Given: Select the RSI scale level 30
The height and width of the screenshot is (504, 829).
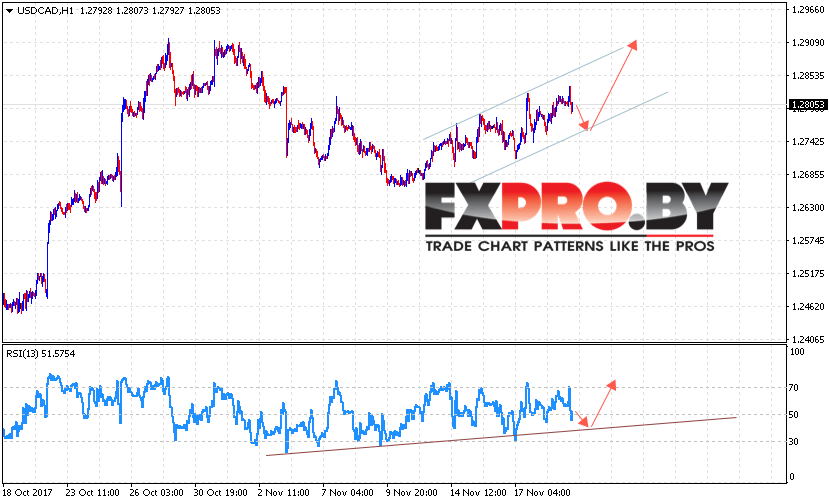Looking at the screenshot, I should click(793, 441).
